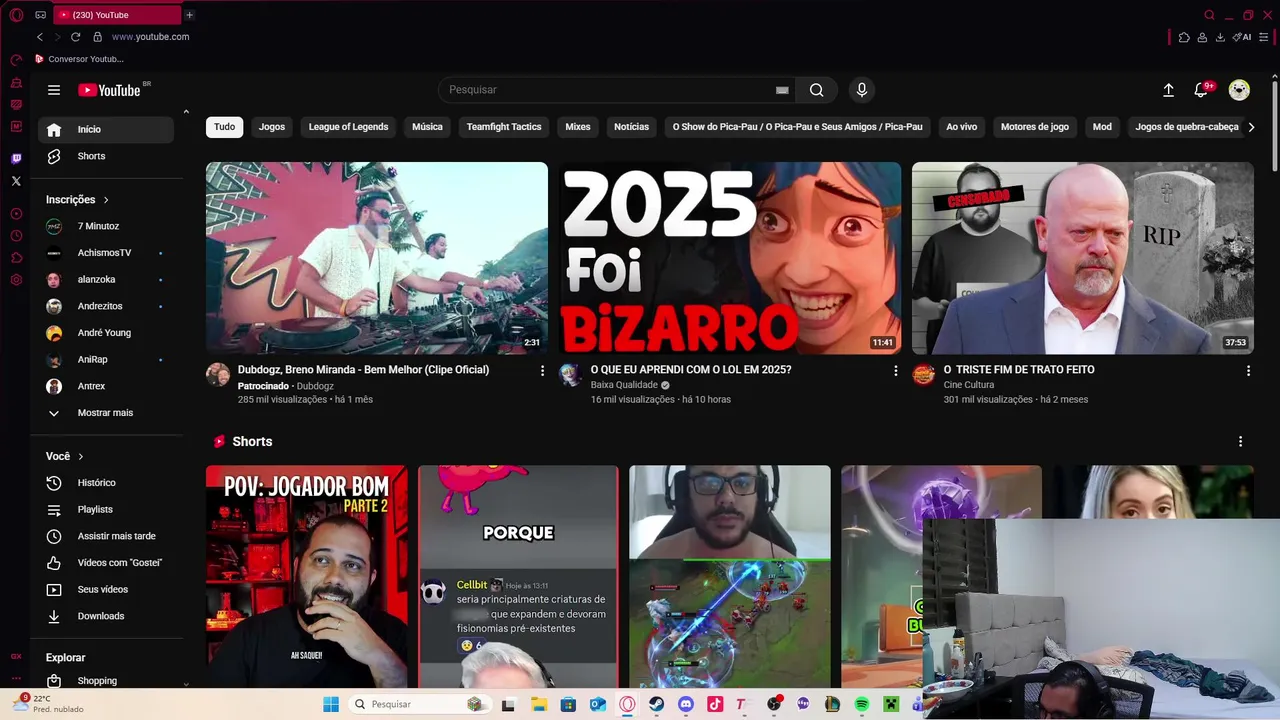Viewport: 1280px width, 720px height.
Task: Open File Explorer from the taskbar
Action: click(538, 704)
